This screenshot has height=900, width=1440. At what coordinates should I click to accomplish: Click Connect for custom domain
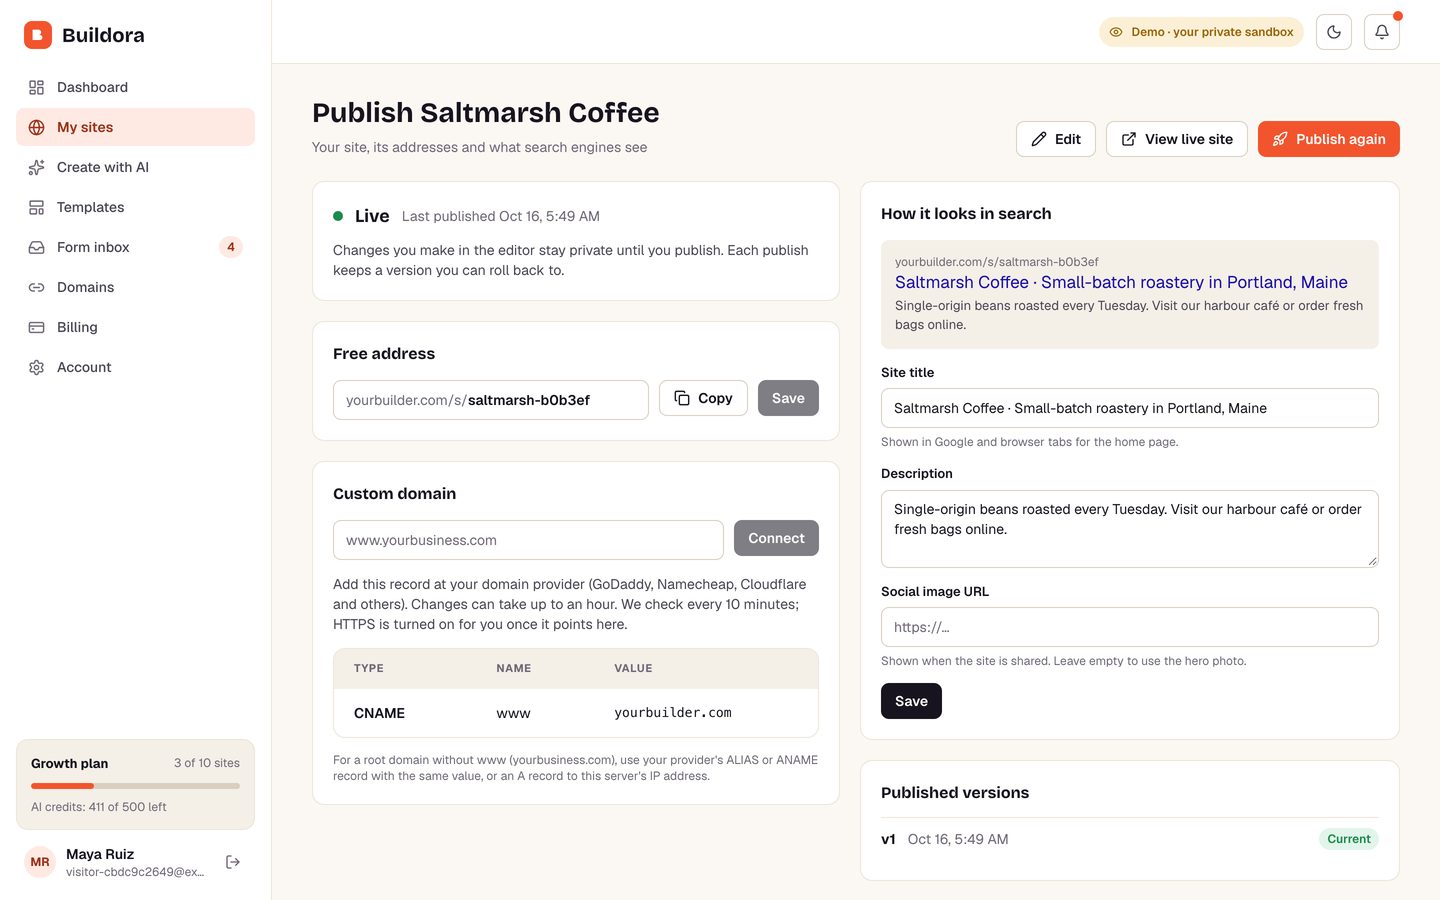(776, 538)
